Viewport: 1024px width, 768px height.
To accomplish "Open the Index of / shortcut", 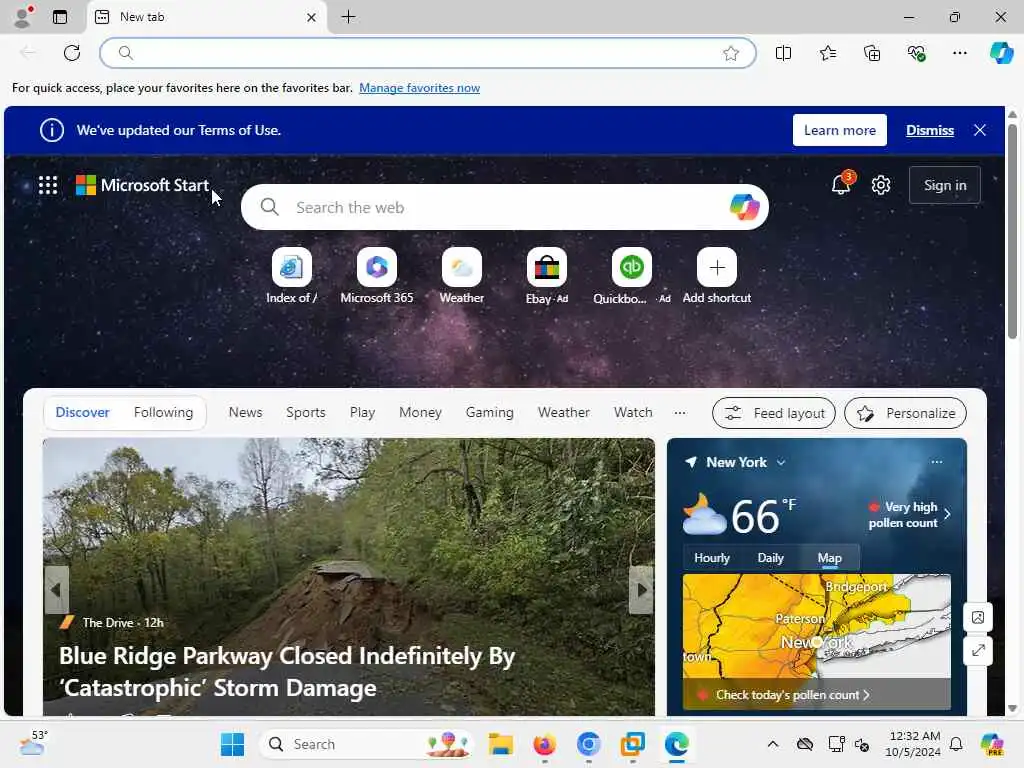I will click(292, 276).
